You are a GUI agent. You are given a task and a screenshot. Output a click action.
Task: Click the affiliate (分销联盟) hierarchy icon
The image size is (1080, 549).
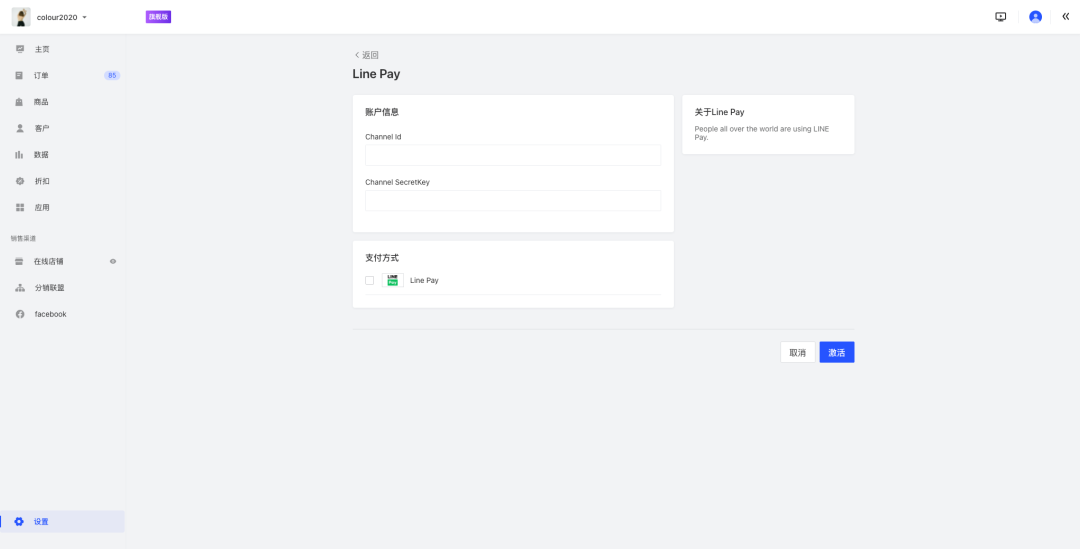pos(20,288)
